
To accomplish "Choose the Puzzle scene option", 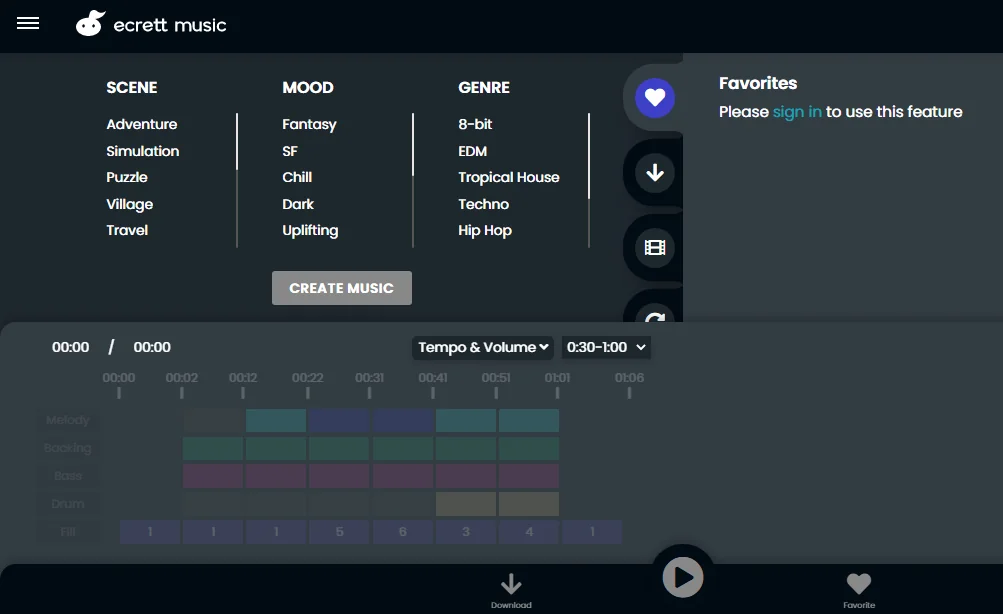I will tap(127, 177).
